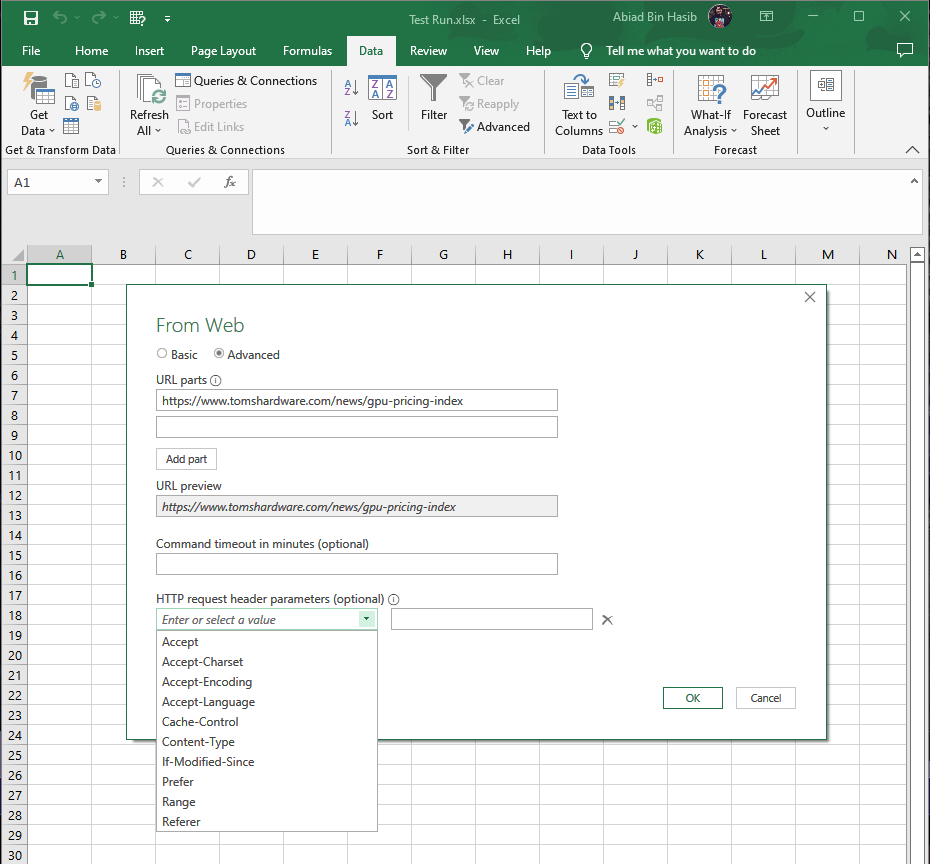Click the Select All corner triangle
The height and width of the screenshot is (864, 930).
(x=18, y=256)
